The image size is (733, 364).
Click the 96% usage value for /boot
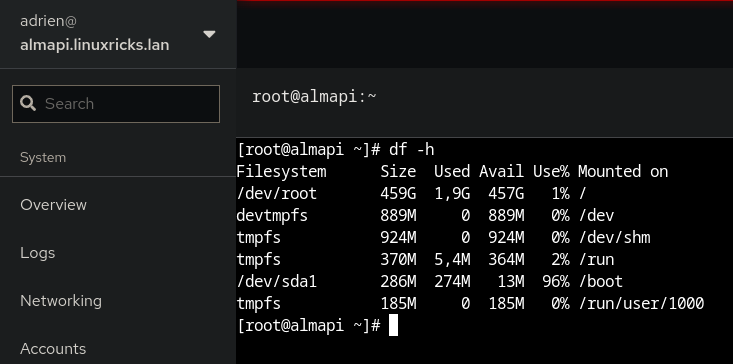pyautogui.click(x=556, y=281)
